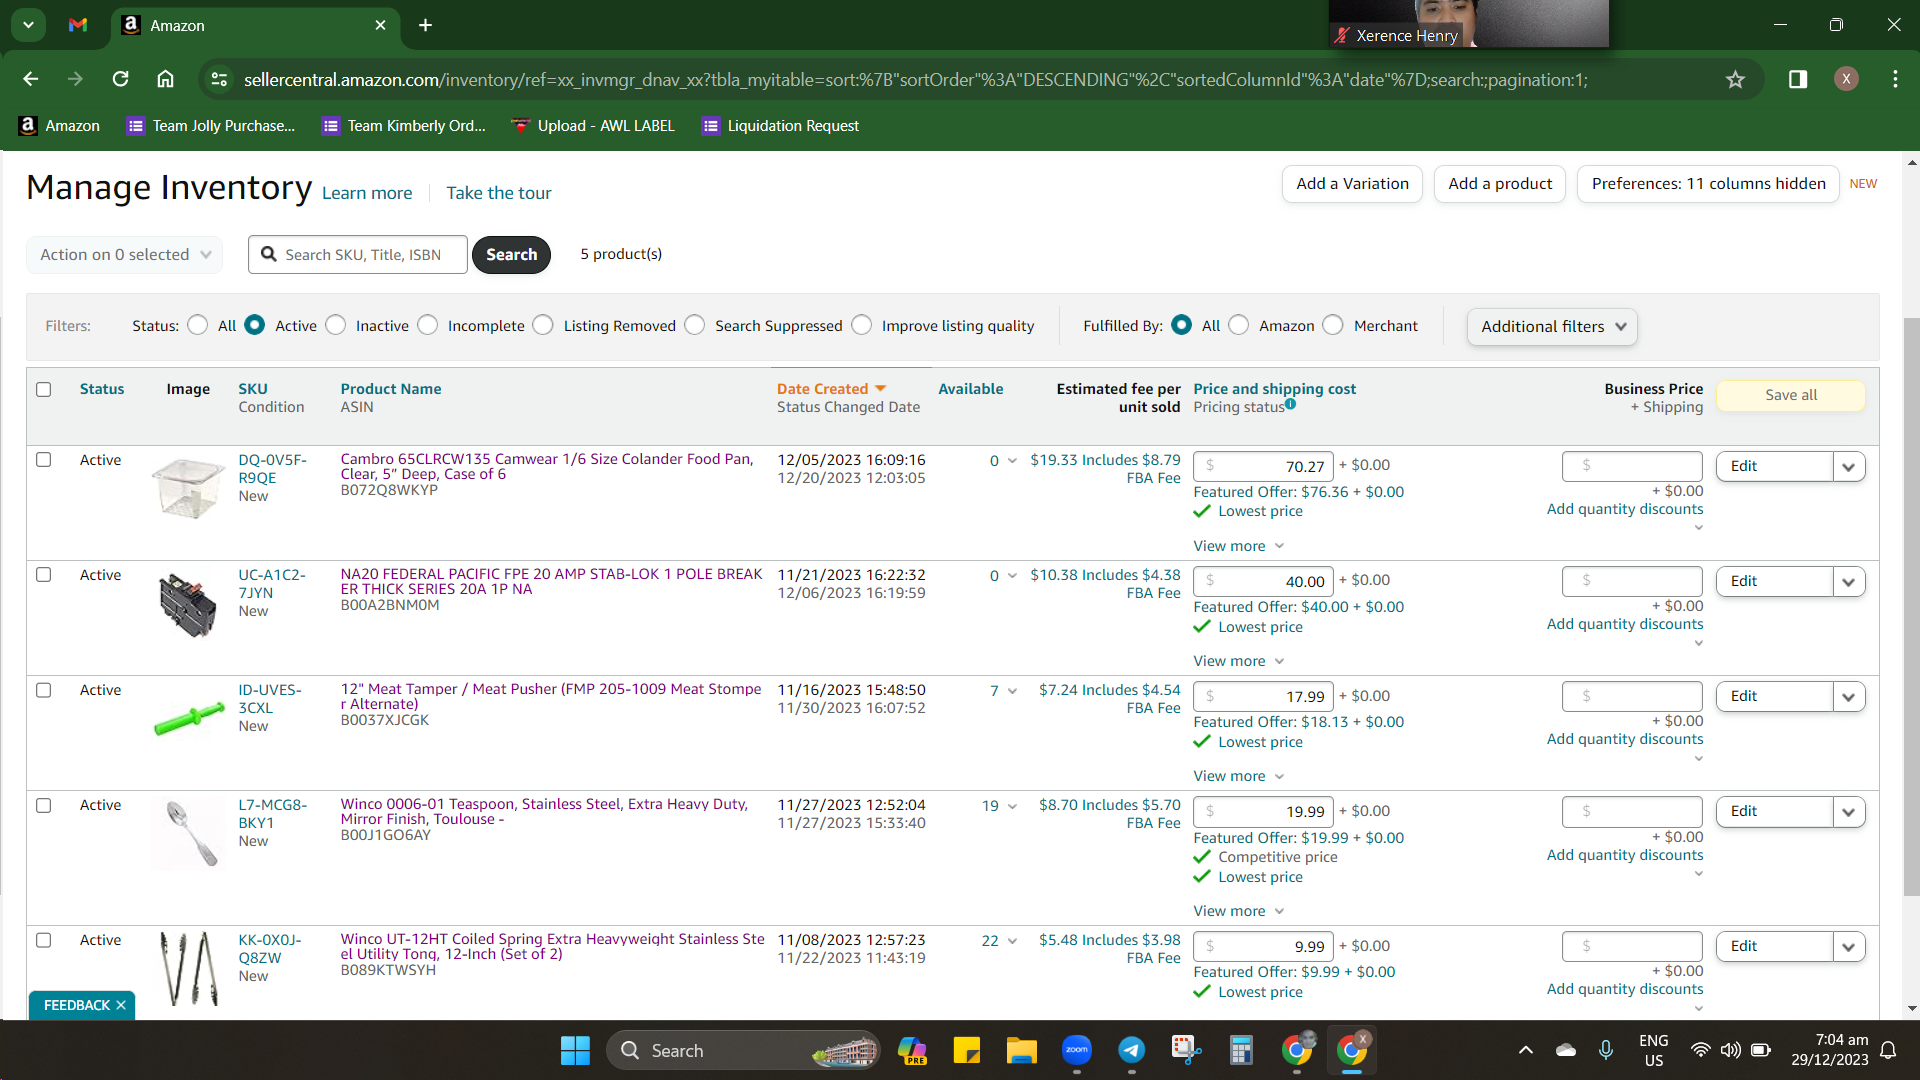Reload the Seller Central page

pos(120,79)
